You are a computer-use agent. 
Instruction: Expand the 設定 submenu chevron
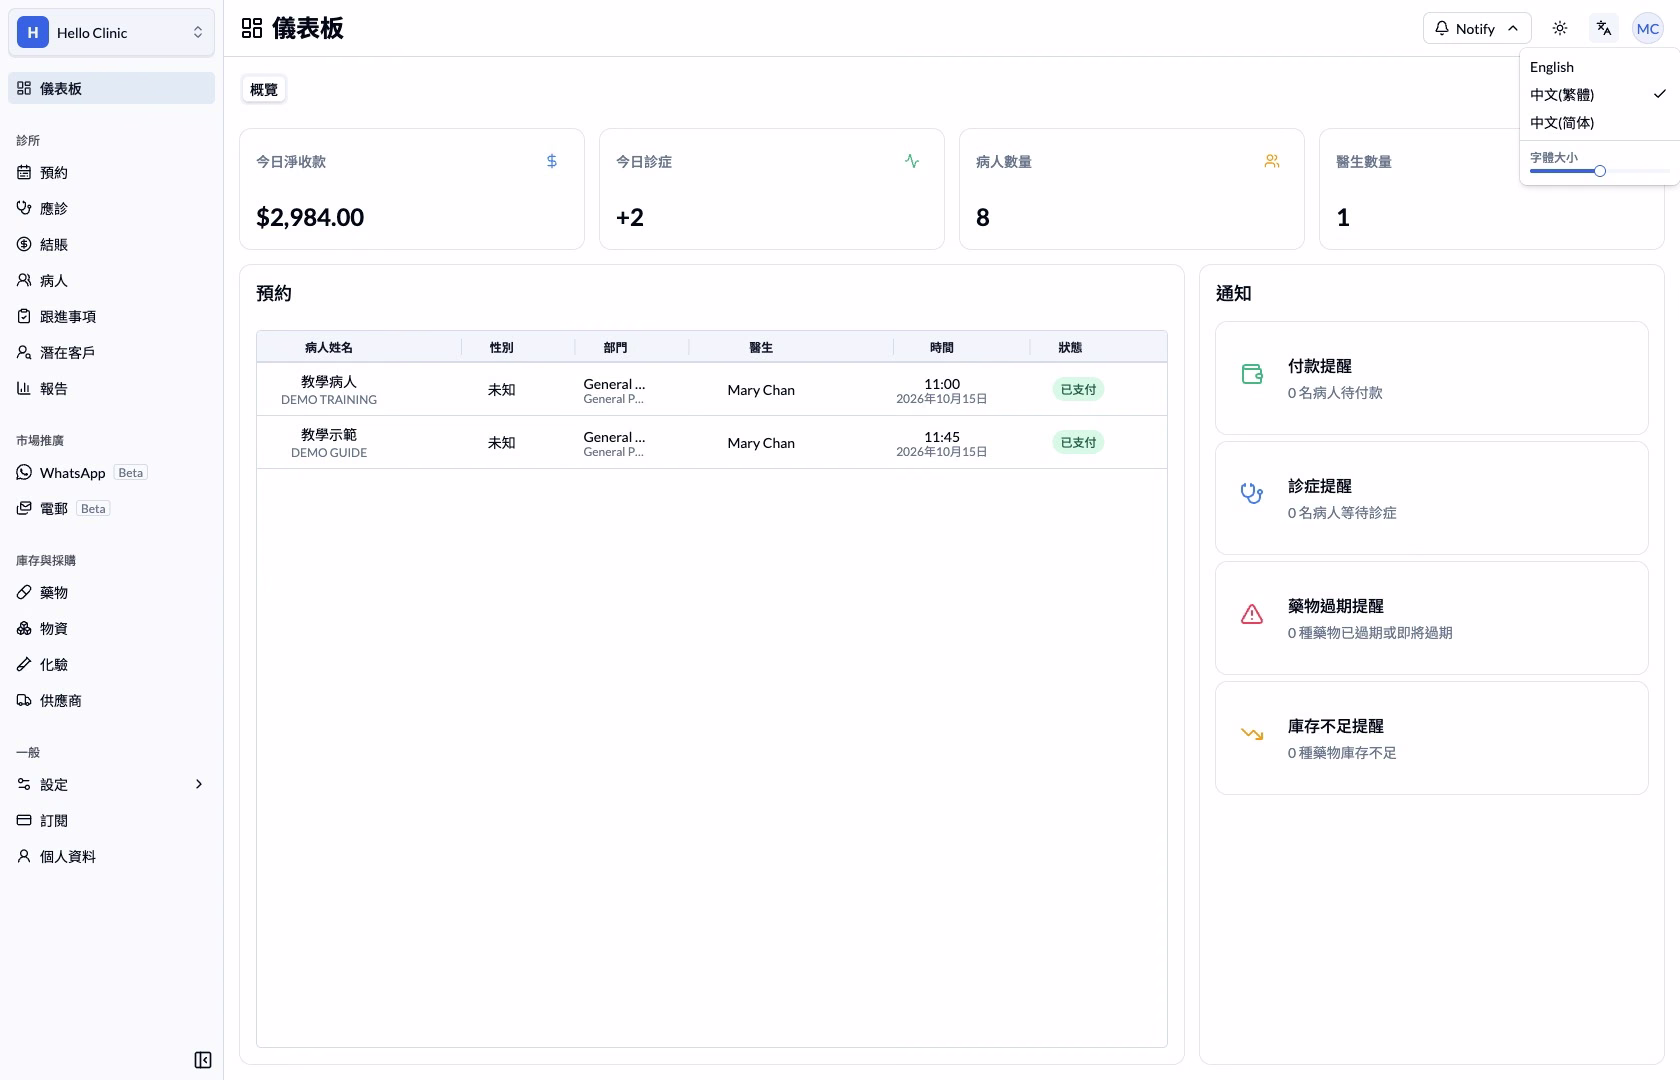point(199,784)
